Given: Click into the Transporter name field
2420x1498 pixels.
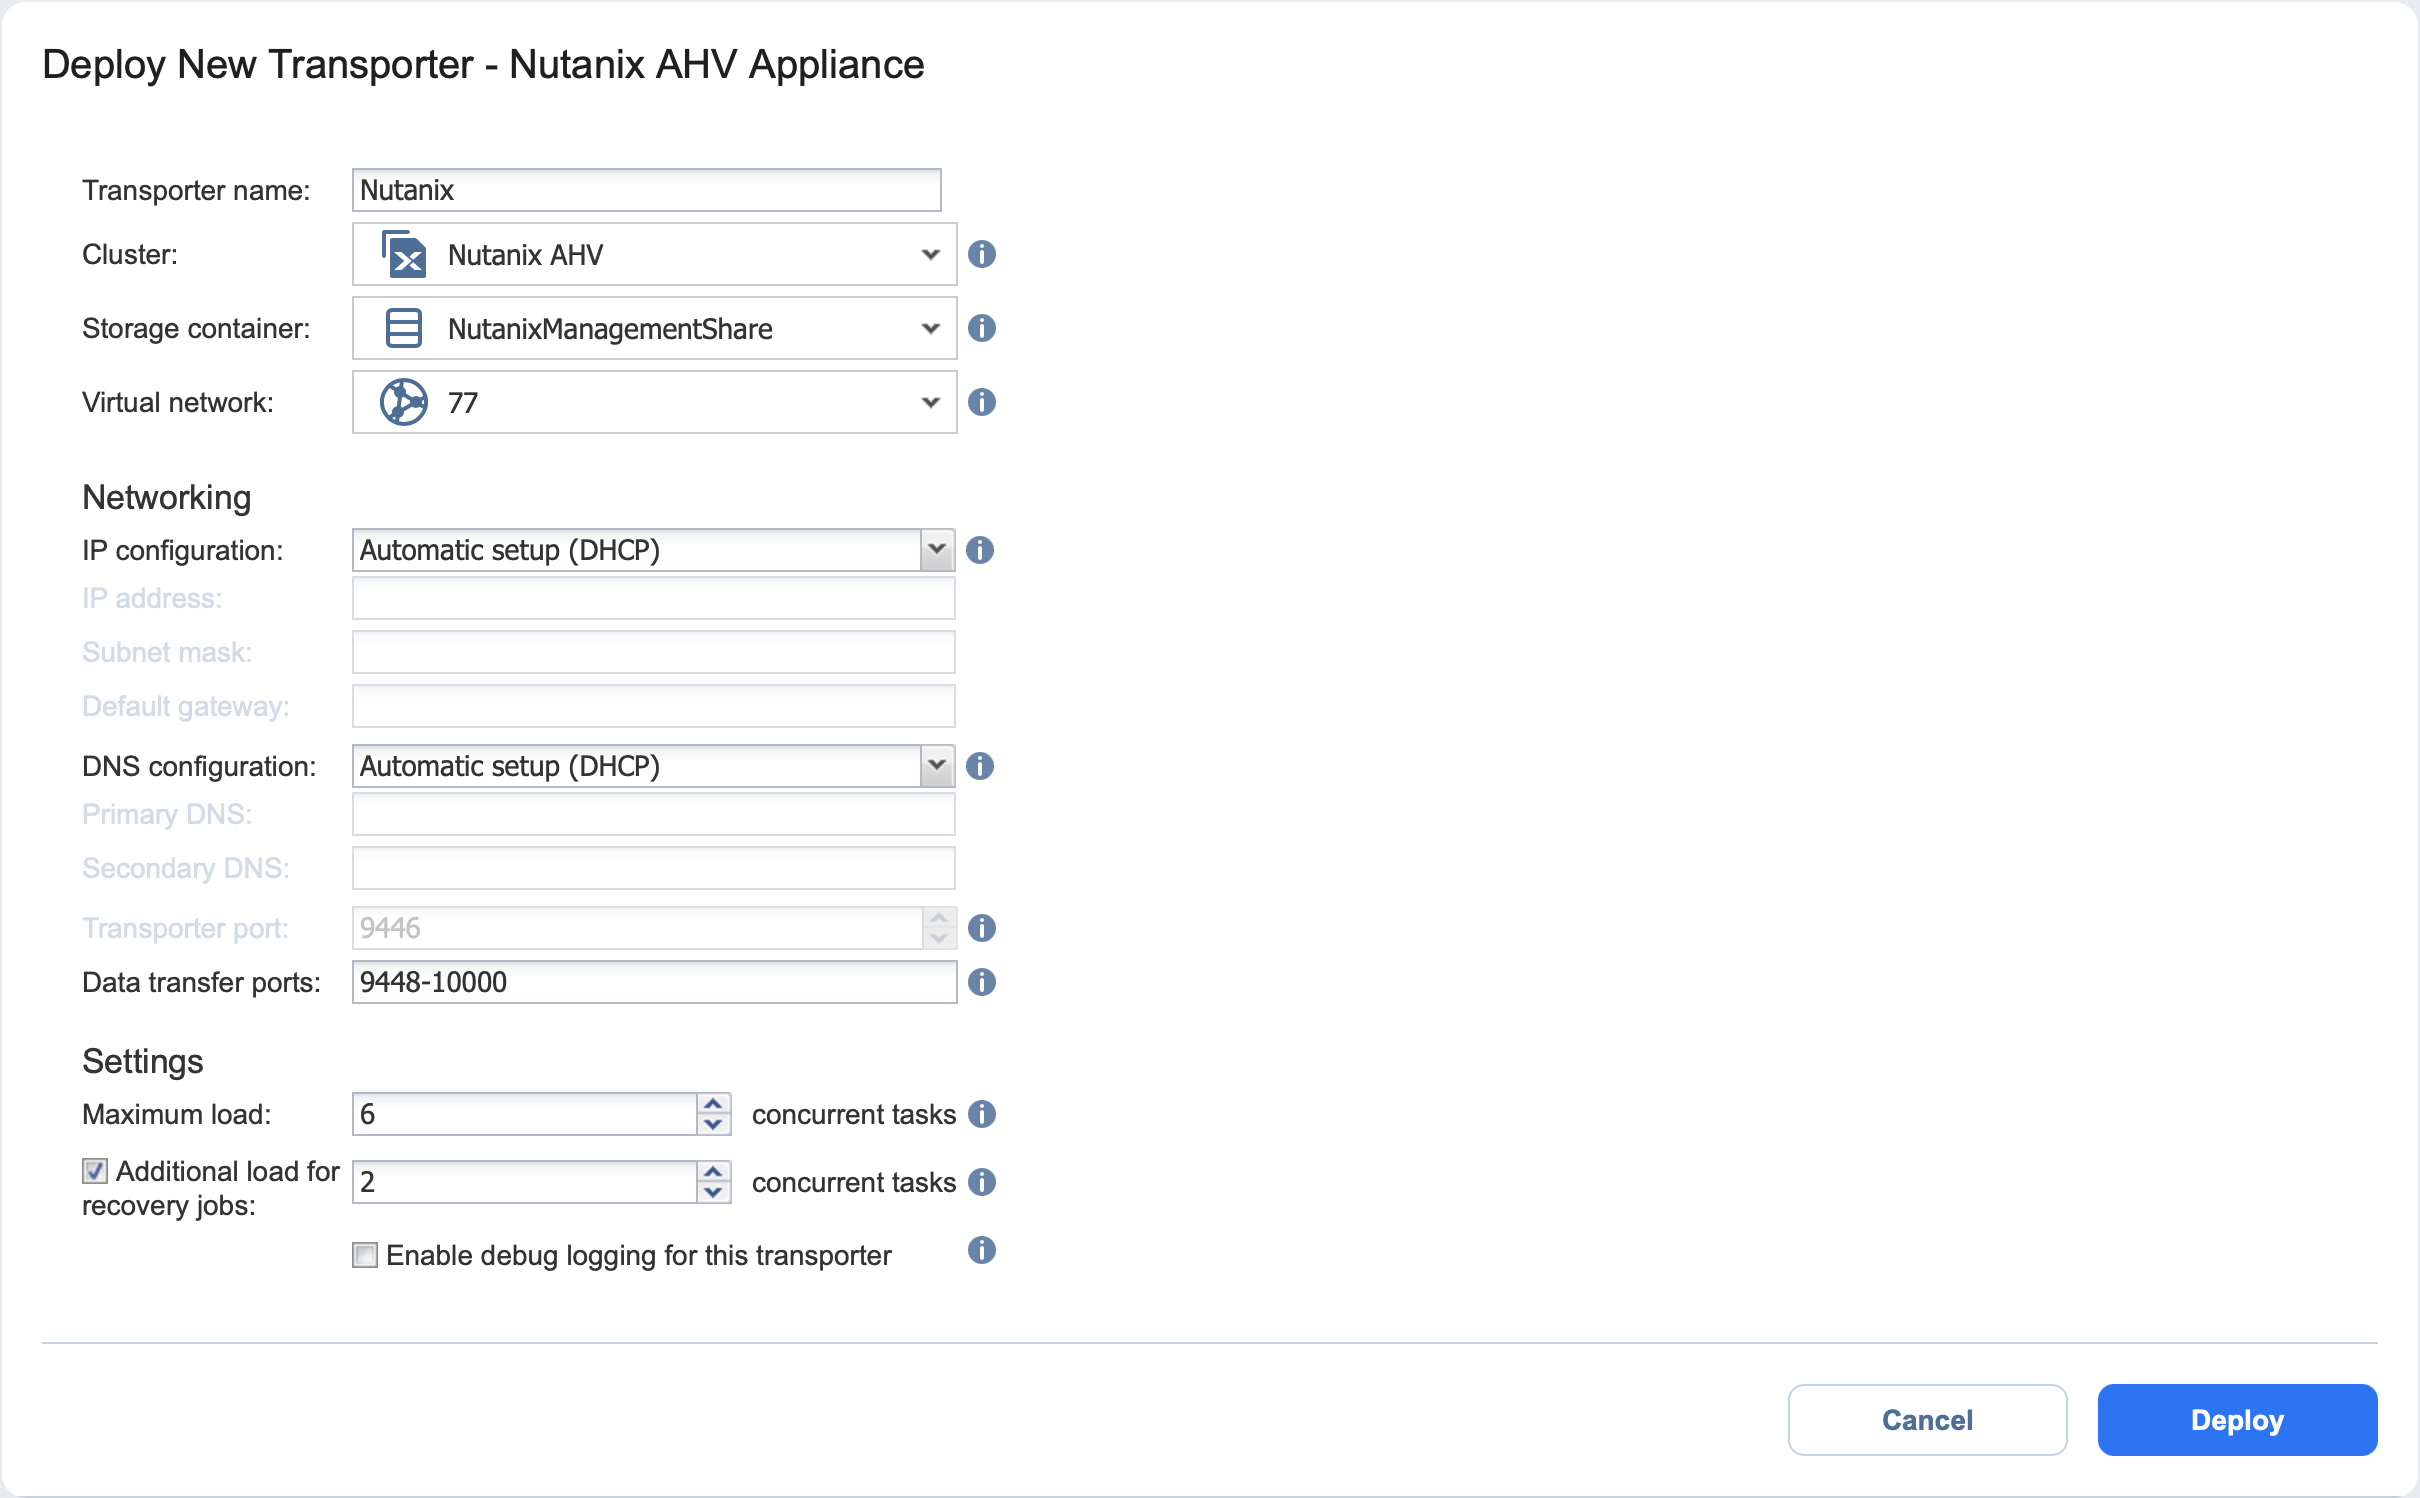Looking at the screenshot, I should click(646, 190).
